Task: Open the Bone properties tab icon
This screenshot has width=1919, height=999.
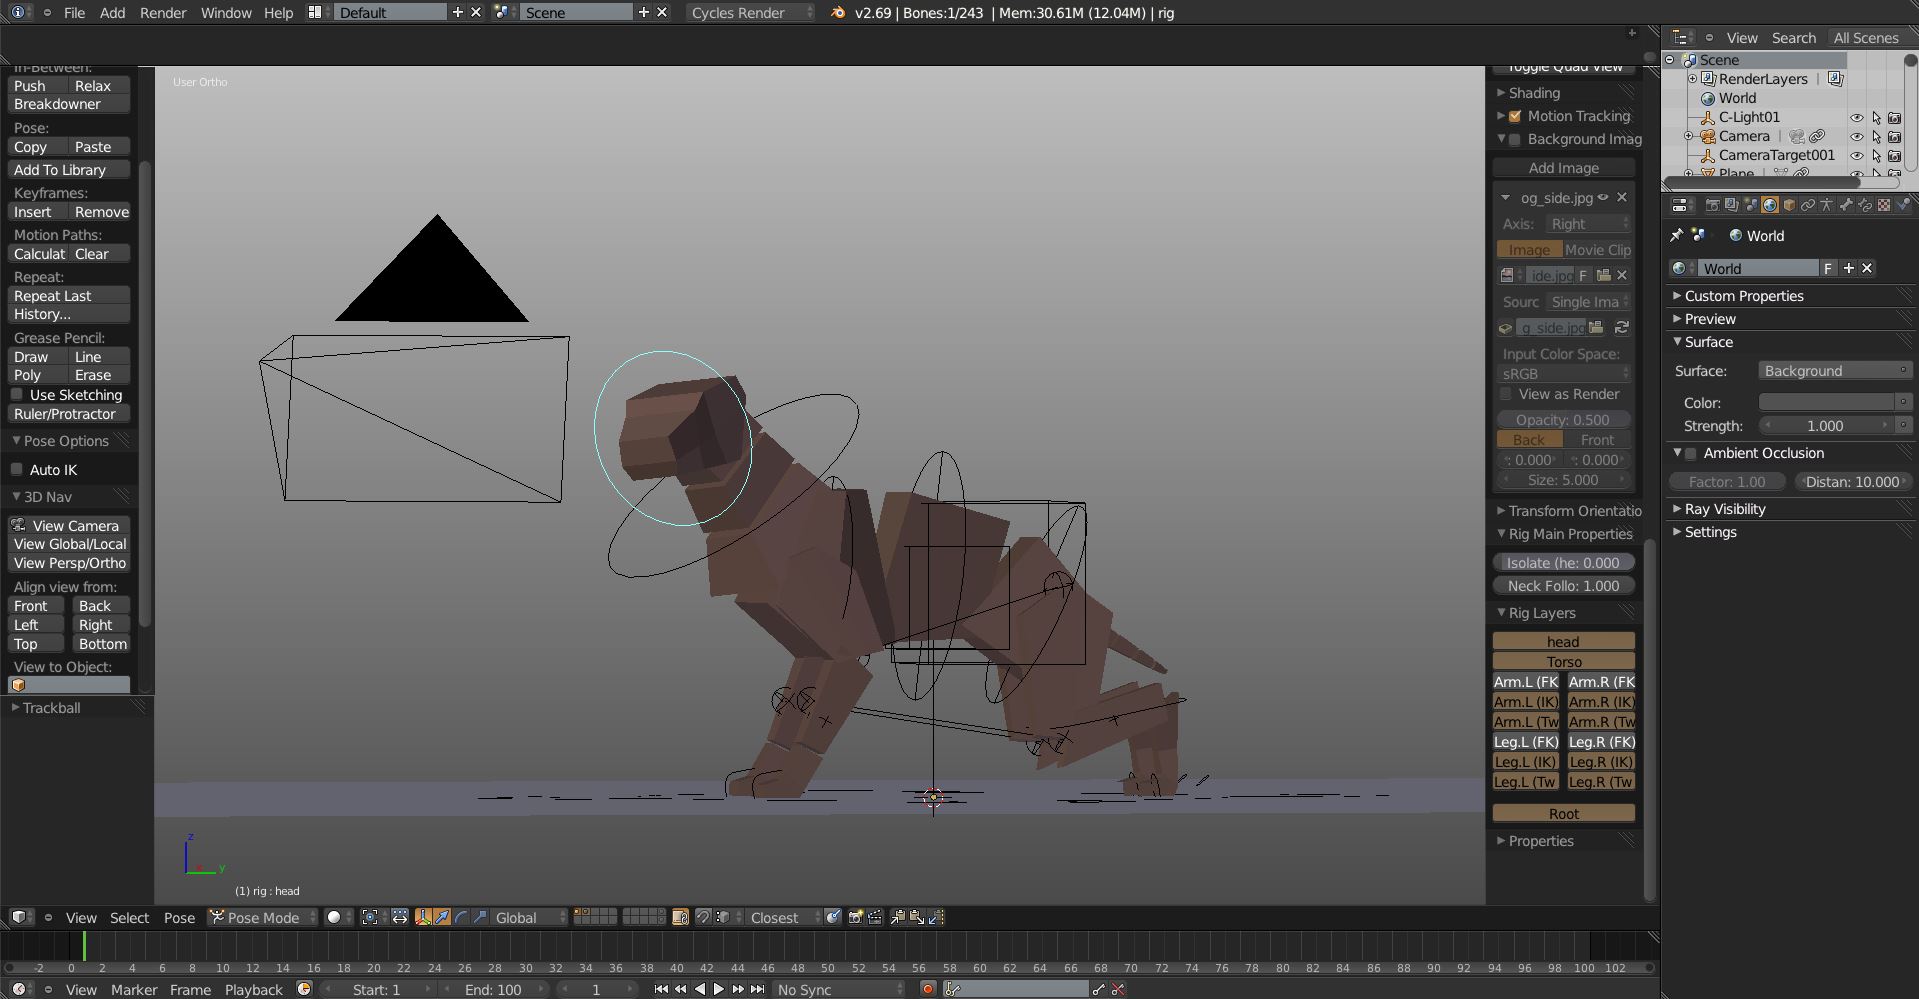Action: pos(1846,205)
